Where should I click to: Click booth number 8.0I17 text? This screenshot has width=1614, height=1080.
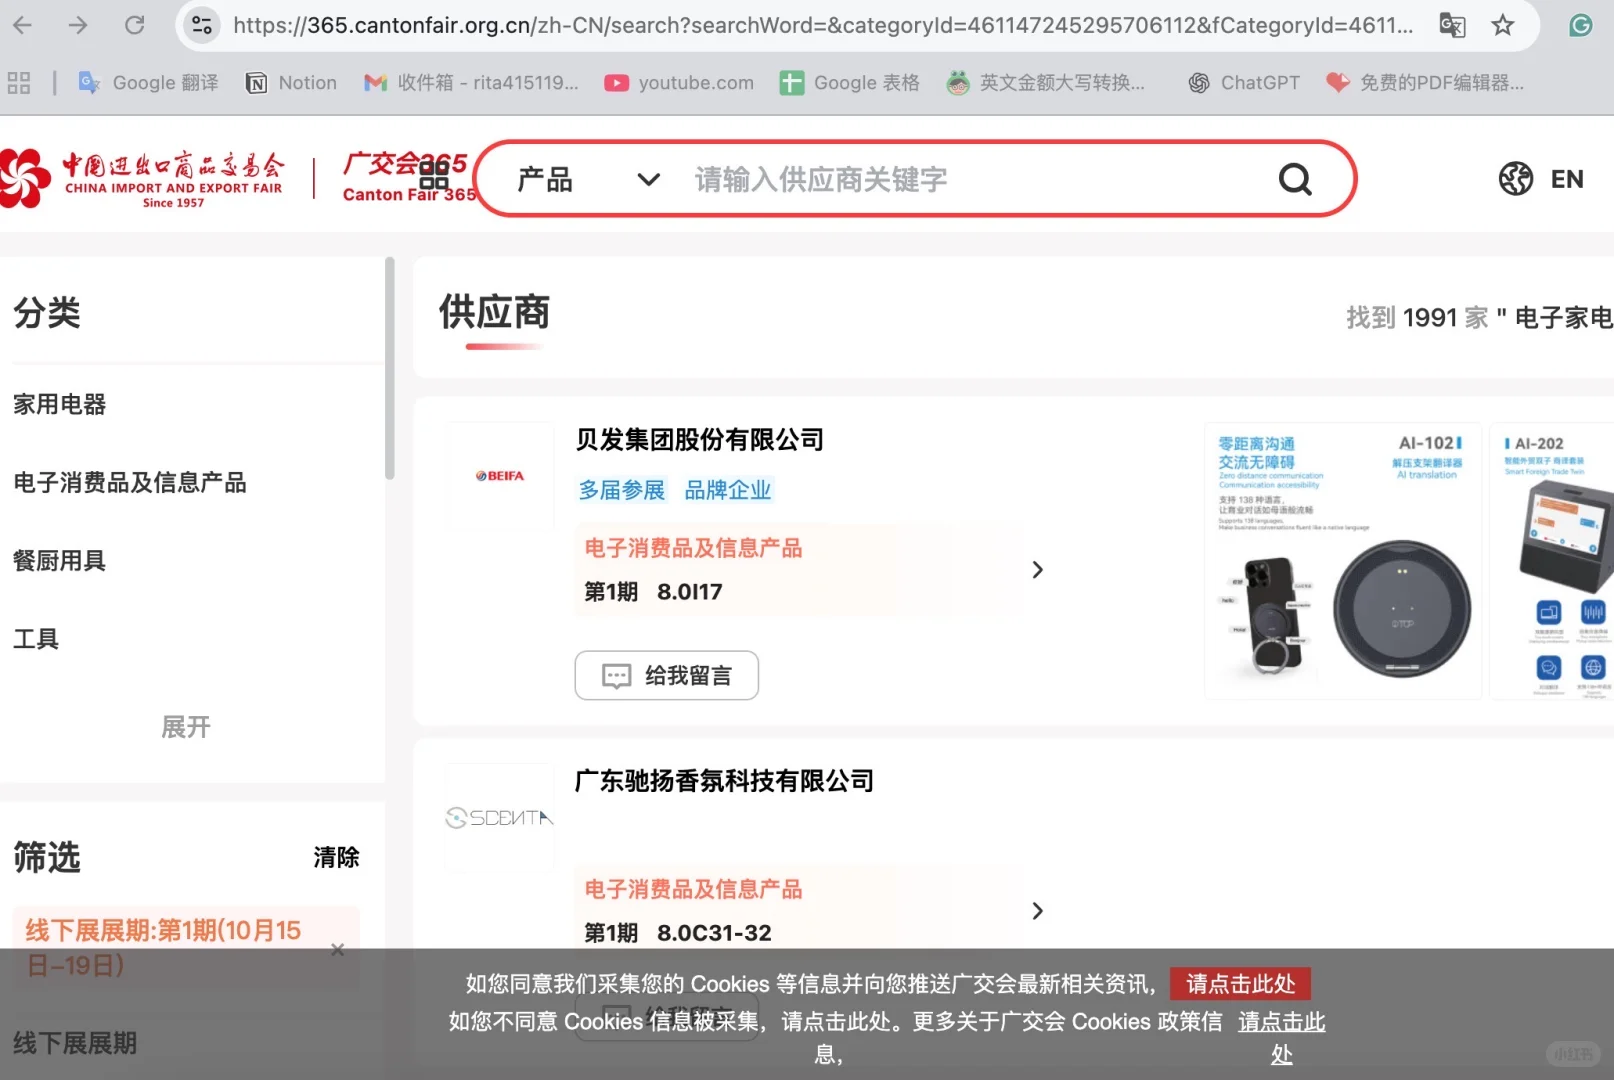[689, 592]
